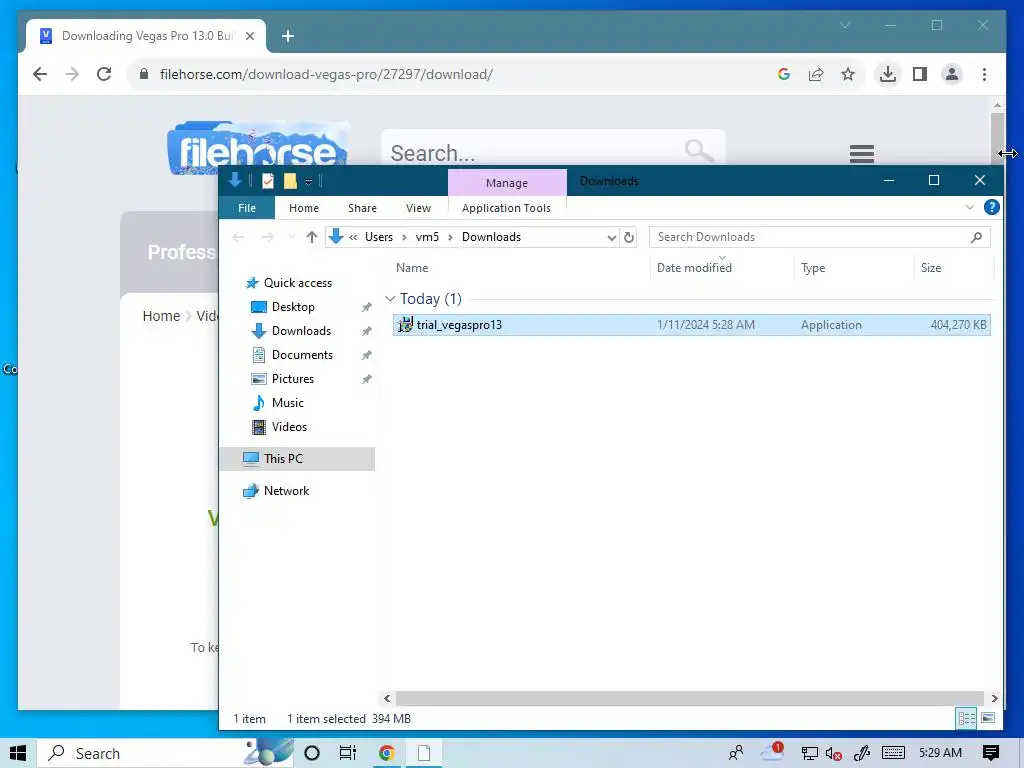
Task: Click Home breadcrumb link on filehorse page
Action: tap(161, 316)
